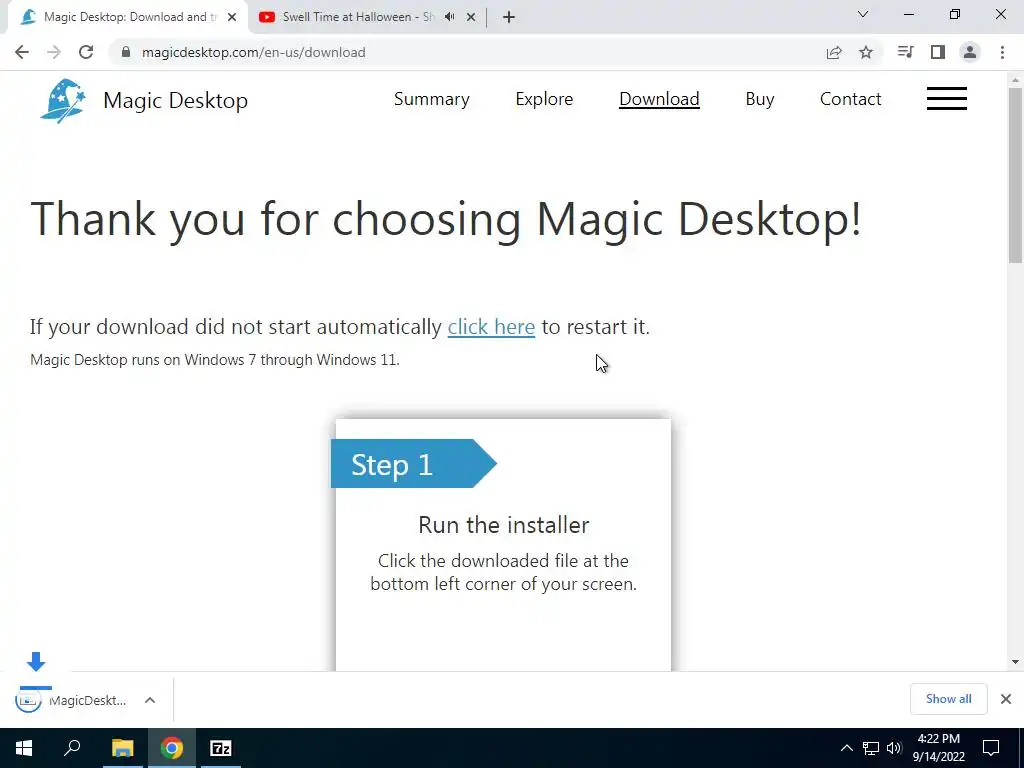1024x768 pixels.
Task: Click the Magic Desktop wizard hat logo
Action: coord(63,101)
